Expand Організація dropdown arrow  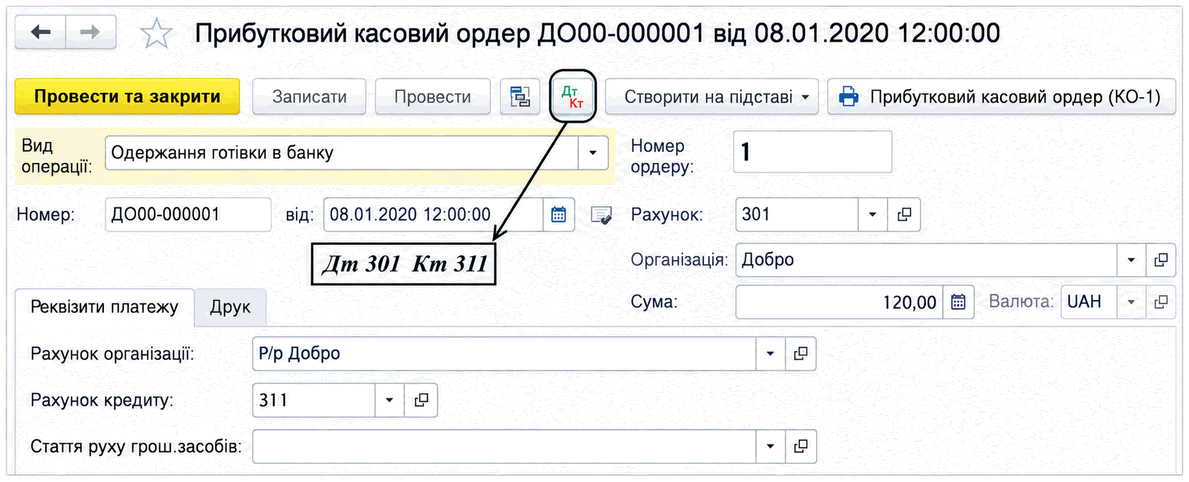pyautogui.click(x=1131, y=260)
